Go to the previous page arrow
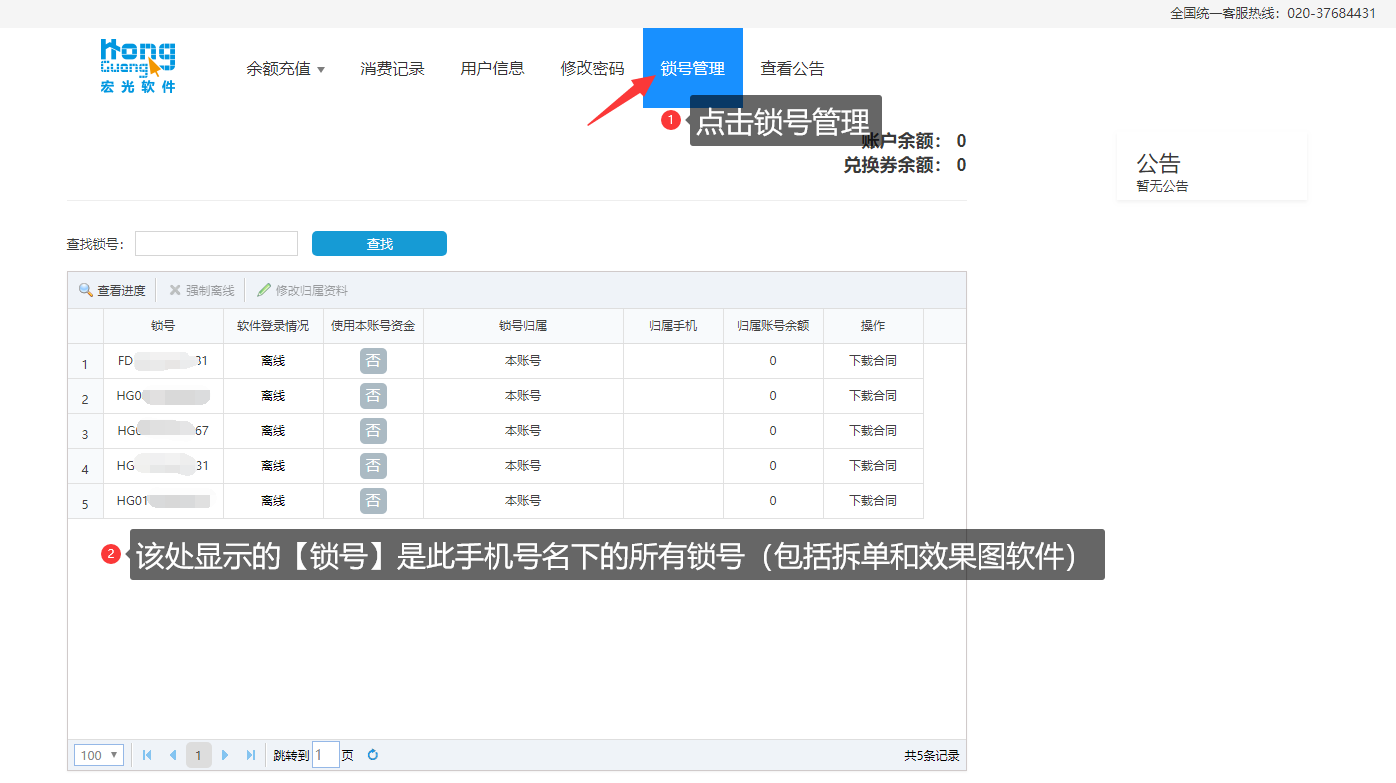 point(173,755)
